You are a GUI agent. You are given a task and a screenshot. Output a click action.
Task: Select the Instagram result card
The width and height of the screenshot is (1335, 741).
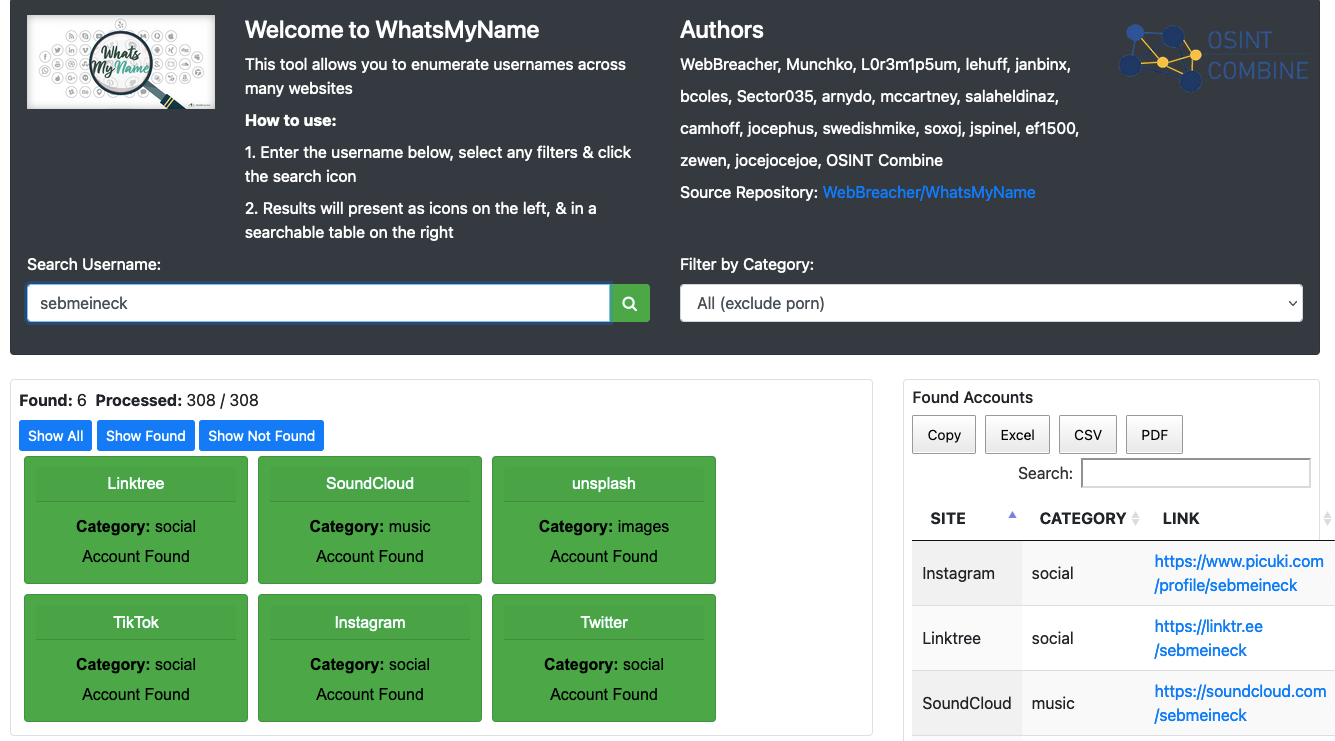click(x=370, y=658)
